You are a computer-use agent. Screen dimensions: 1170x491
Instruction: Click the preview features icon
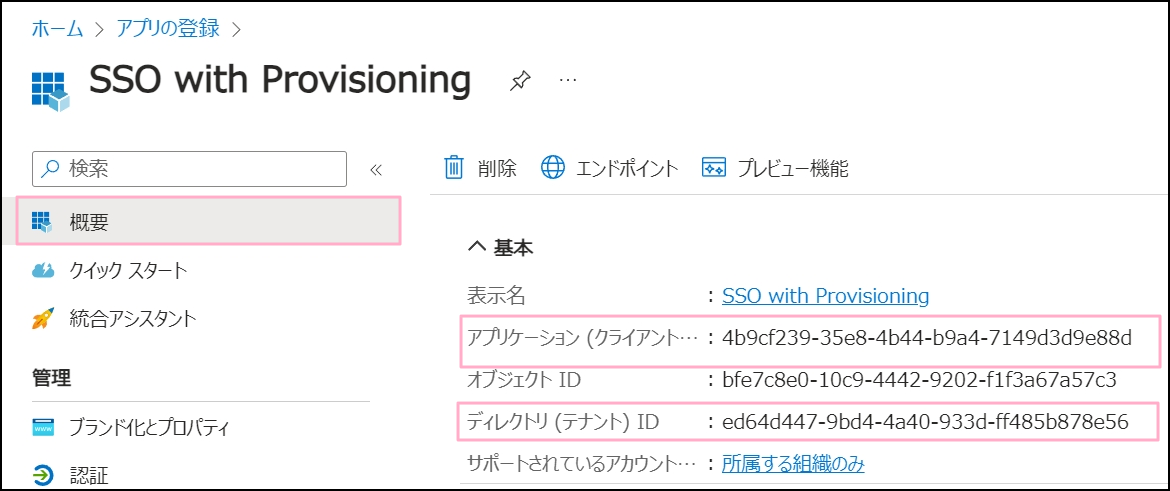pyautogui.click(x=713, y=168)
